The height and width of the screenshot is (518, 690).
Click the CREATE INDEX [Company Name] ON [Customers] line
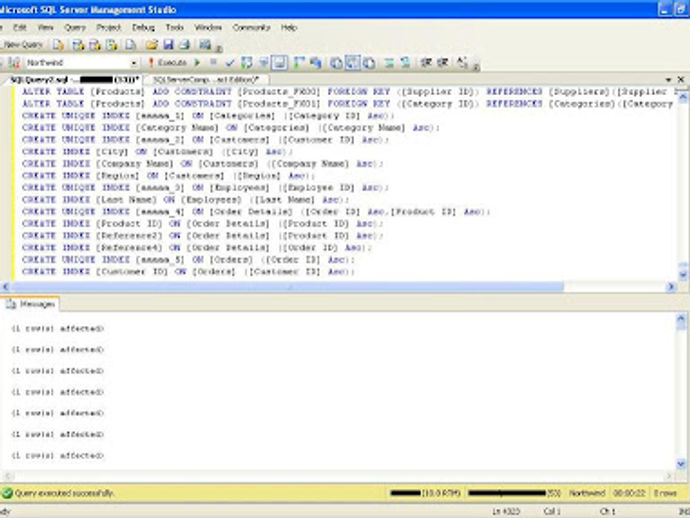(x=202, y=164)
